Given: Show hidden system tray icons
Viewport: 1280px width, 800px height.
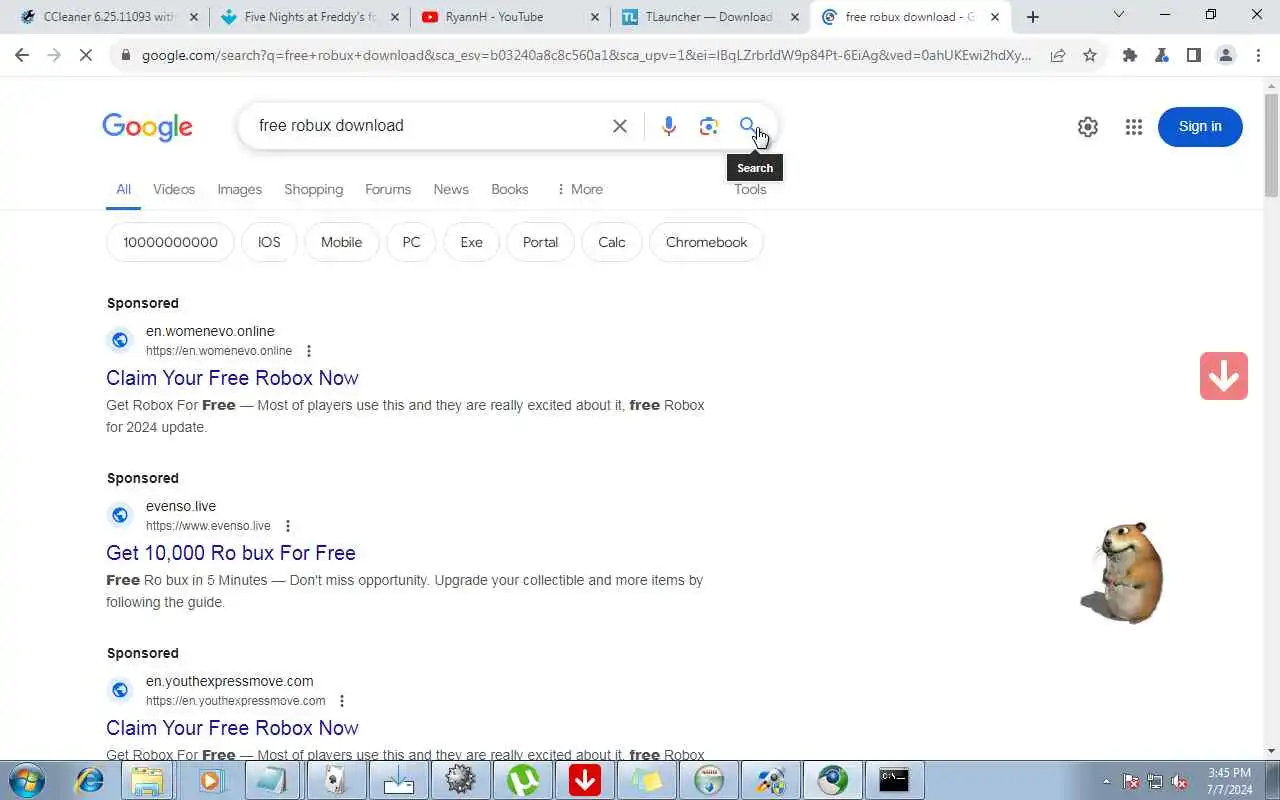Looking at the screenshot, I should point(1106,781).
